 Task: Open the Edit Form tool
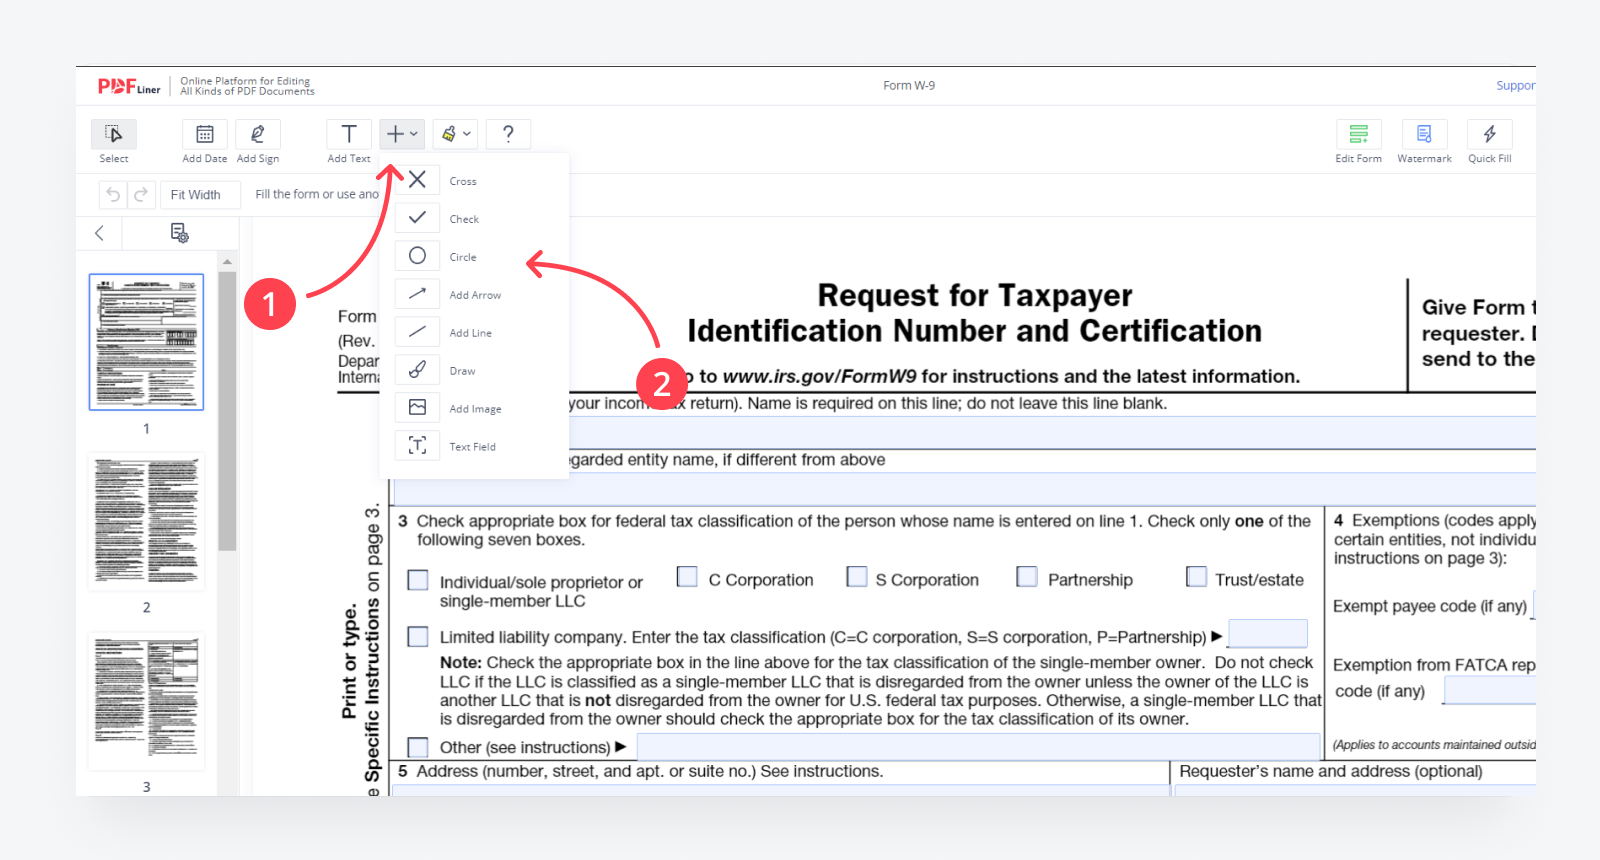coord(1359,134)
